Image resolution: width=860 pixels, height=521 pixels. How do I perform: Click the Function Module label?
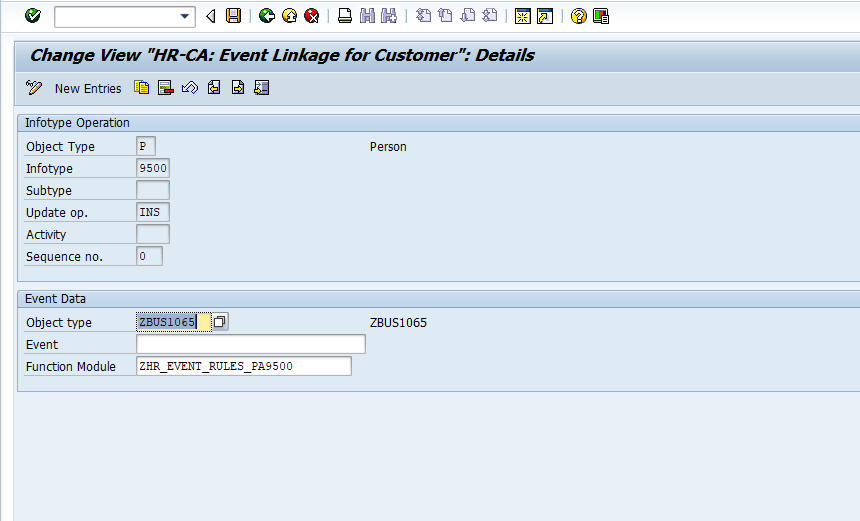coord(71,366)
